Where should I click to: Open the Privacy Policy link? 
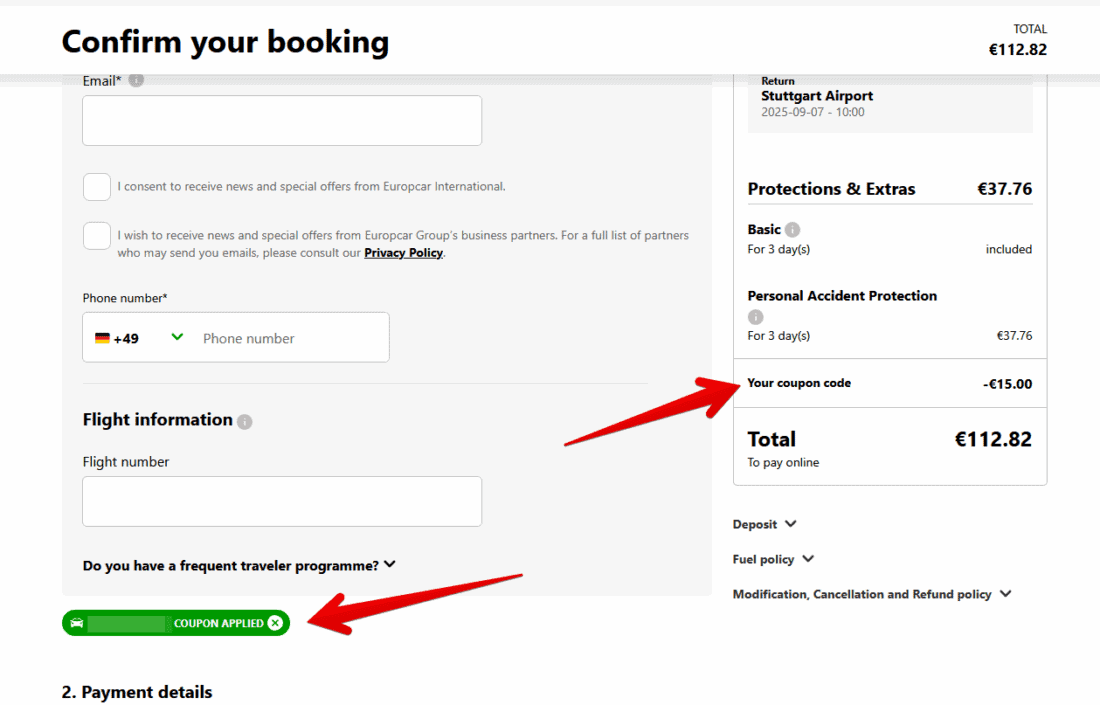click(x=403, y=253)
